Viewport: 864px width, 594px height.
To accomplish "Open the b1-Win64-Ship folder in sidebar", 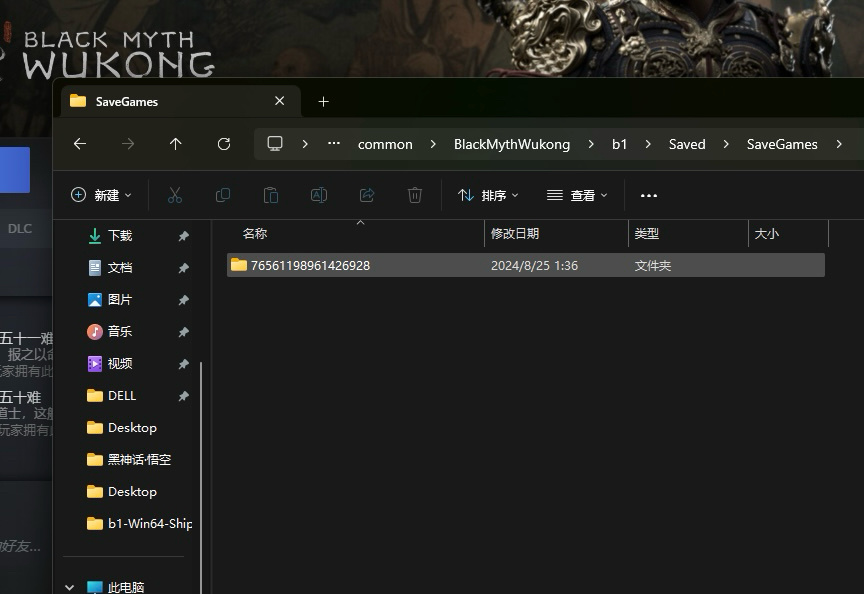I will coord(150,523).
